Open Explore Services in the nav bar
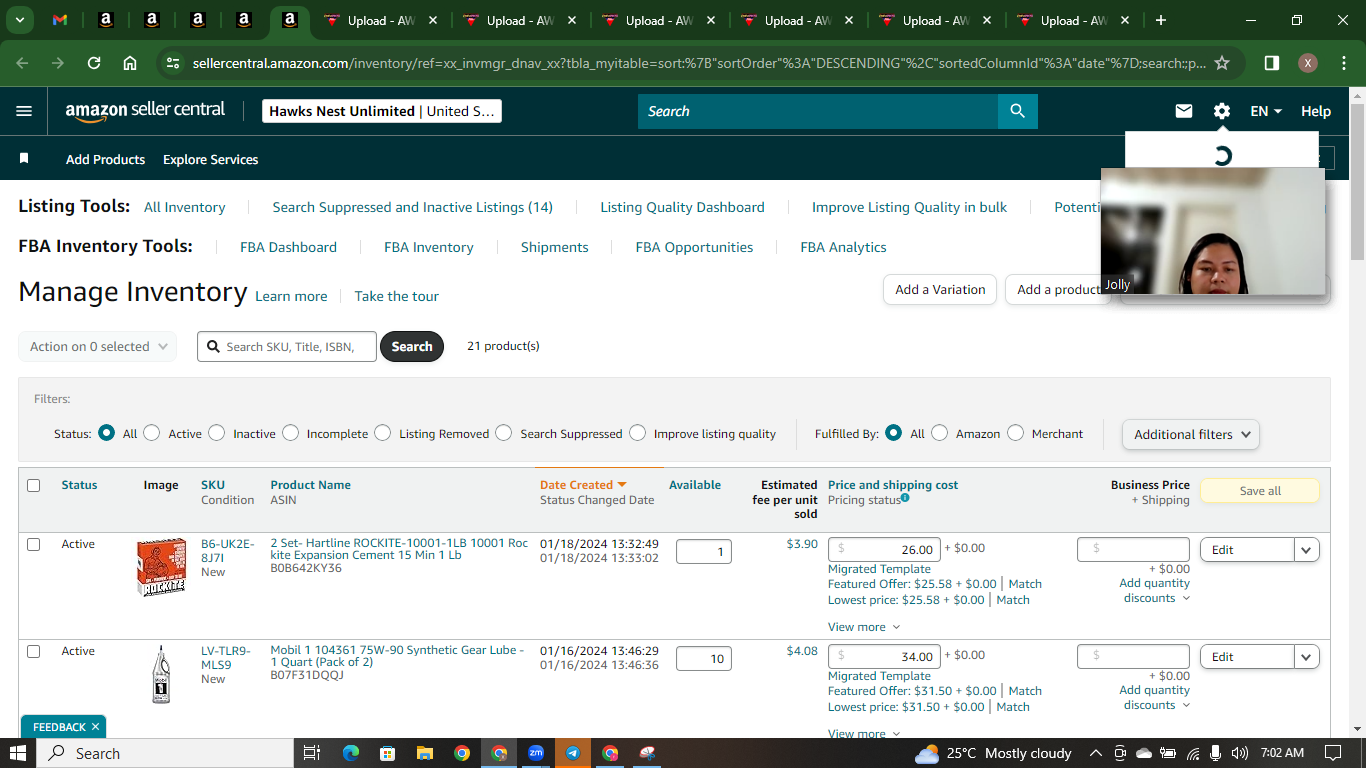Screen dimensions: 1366x768 click(x=211, y=159)
